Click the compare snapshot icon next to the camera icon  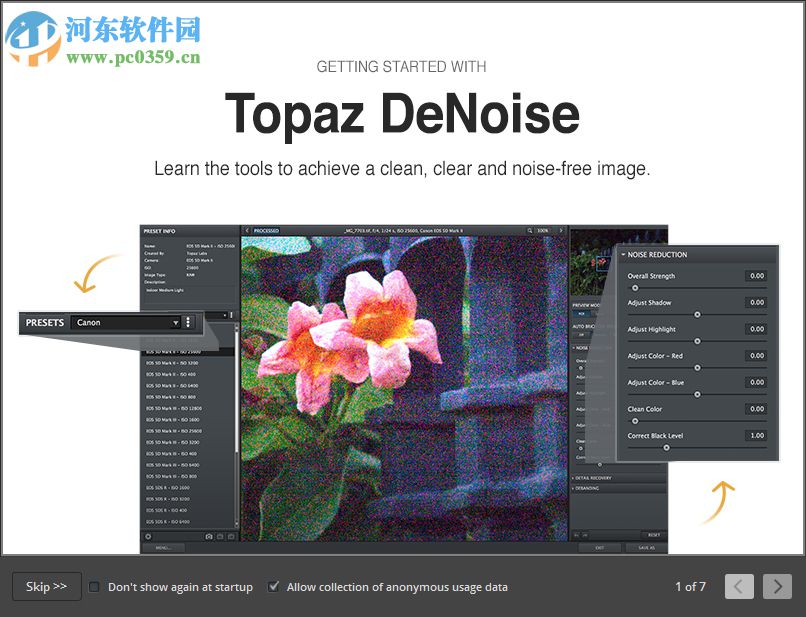click(x=220, y=537)
